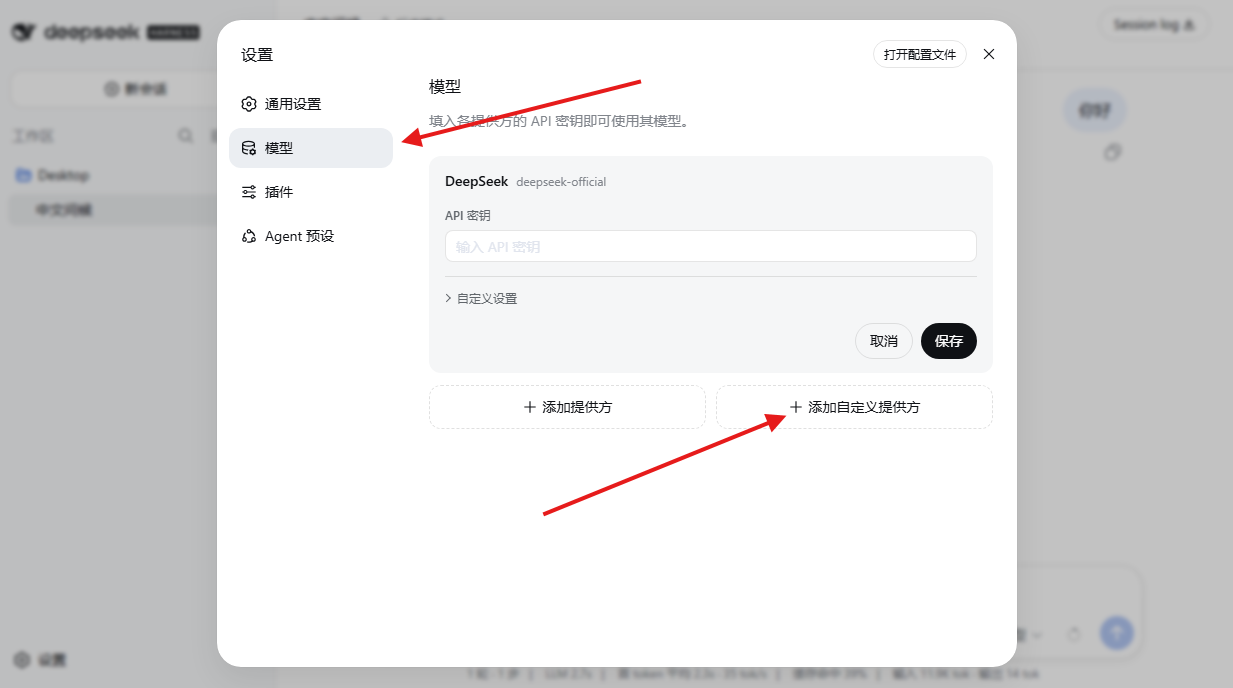Open the dropdown chevron left of send button

pyautogui.click(x=1037, y=635)
